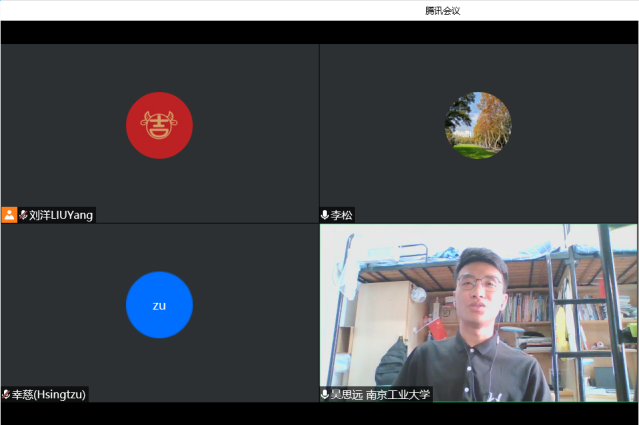Image resolution: width=639 pixels, height=425 pixels.
Task: Click the orange host icon beside 刘洋LIUYang
Action: click(9, 214)
